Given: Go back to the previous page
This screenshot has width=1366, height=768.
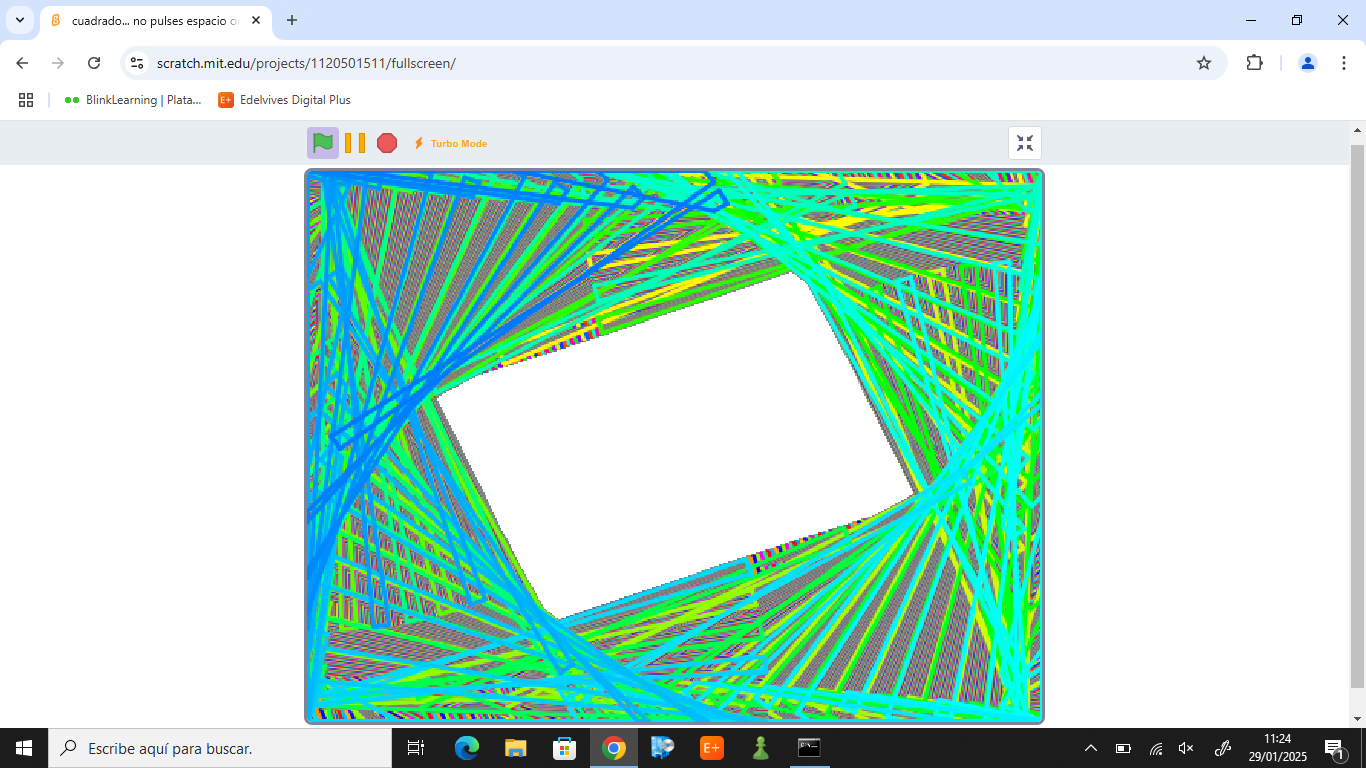Looking at the screenshot, I should tap(22, 63).
